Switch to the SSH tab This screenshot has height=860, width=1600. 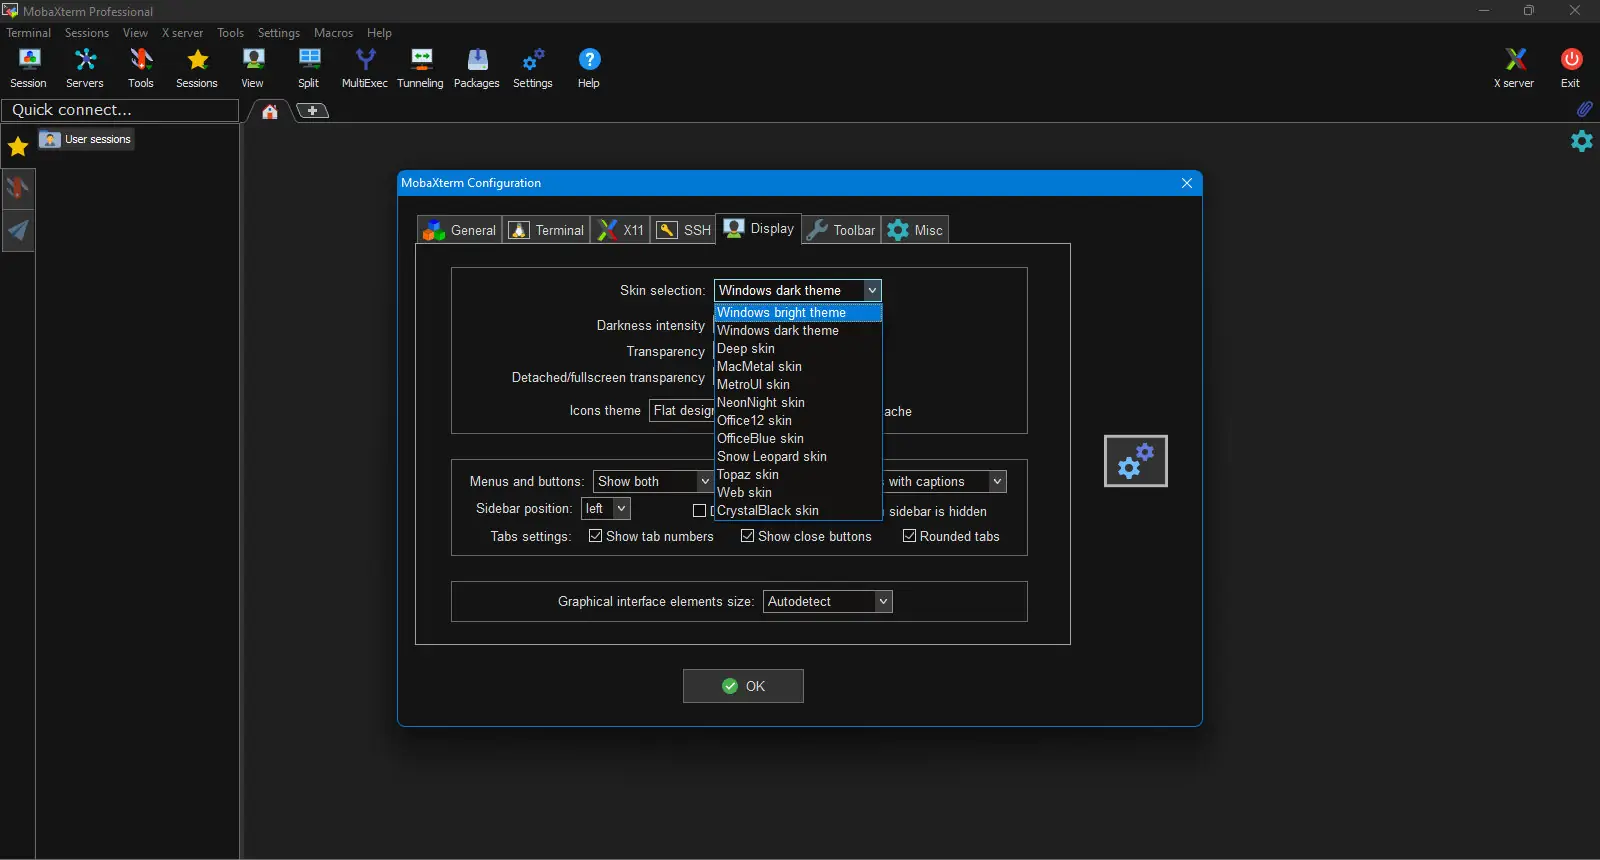click(684, 230)
